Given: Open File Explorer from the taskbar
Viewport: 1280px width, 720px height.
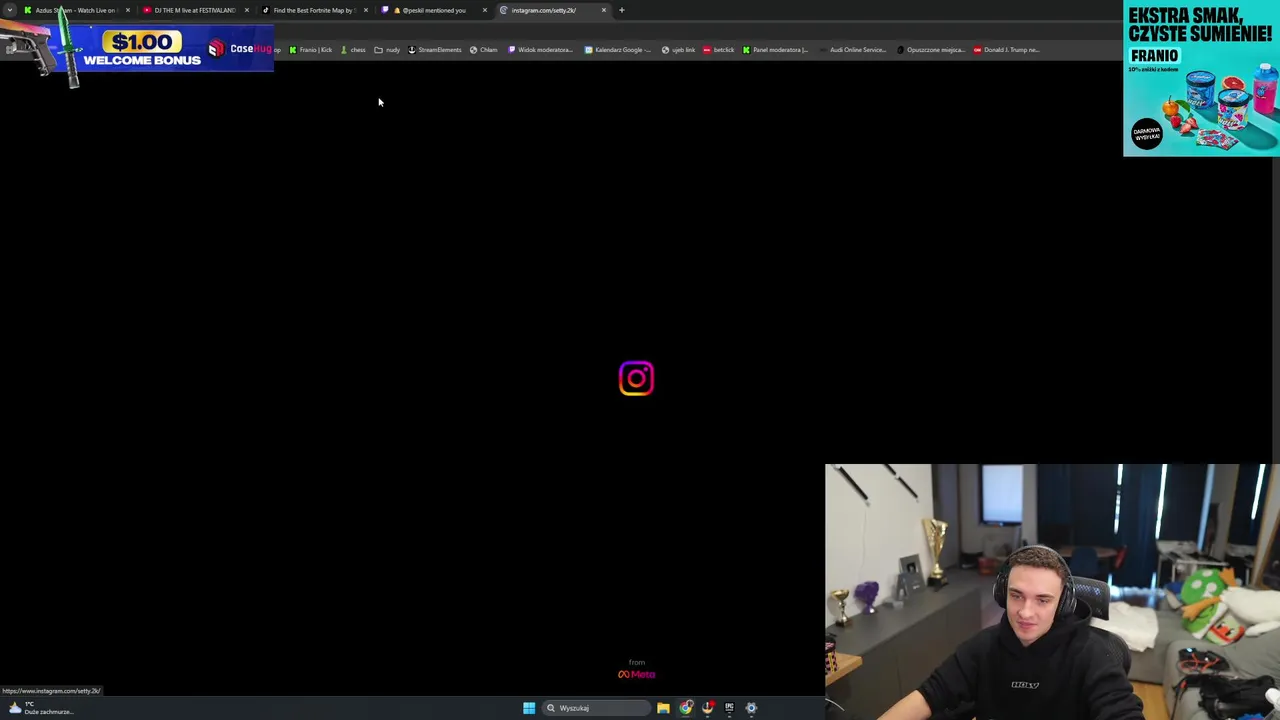Looking at the screenshot, I should coord(663,708).
